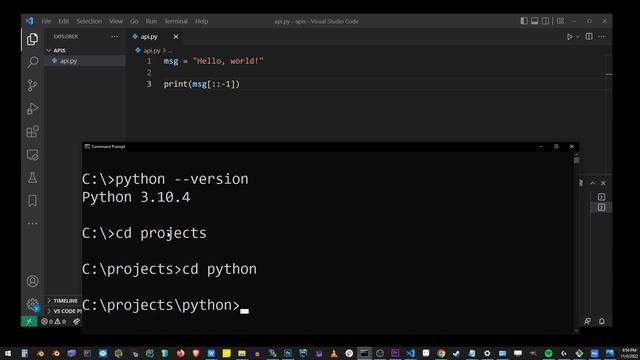Open the run button dropdown arrow
Viewport: 640px width, 360px height.
pyautogui.click(x=578, y=37)
